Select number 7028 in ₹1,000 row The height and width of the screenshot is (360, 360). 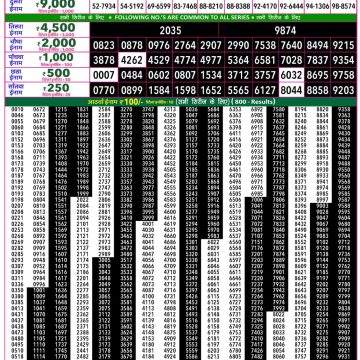point(291,60)
